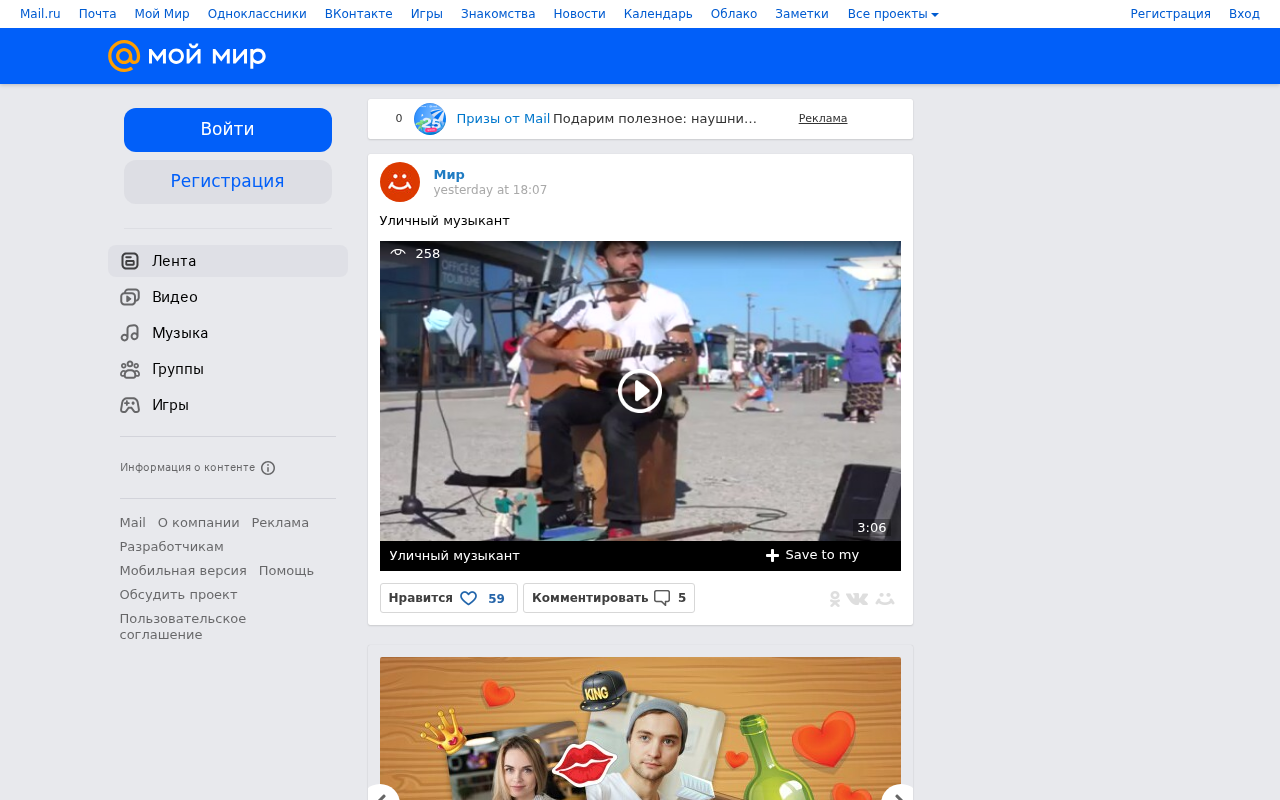Click the blue Войти button
Viewport: 1280px width, 800px height.
pos(228,130)
